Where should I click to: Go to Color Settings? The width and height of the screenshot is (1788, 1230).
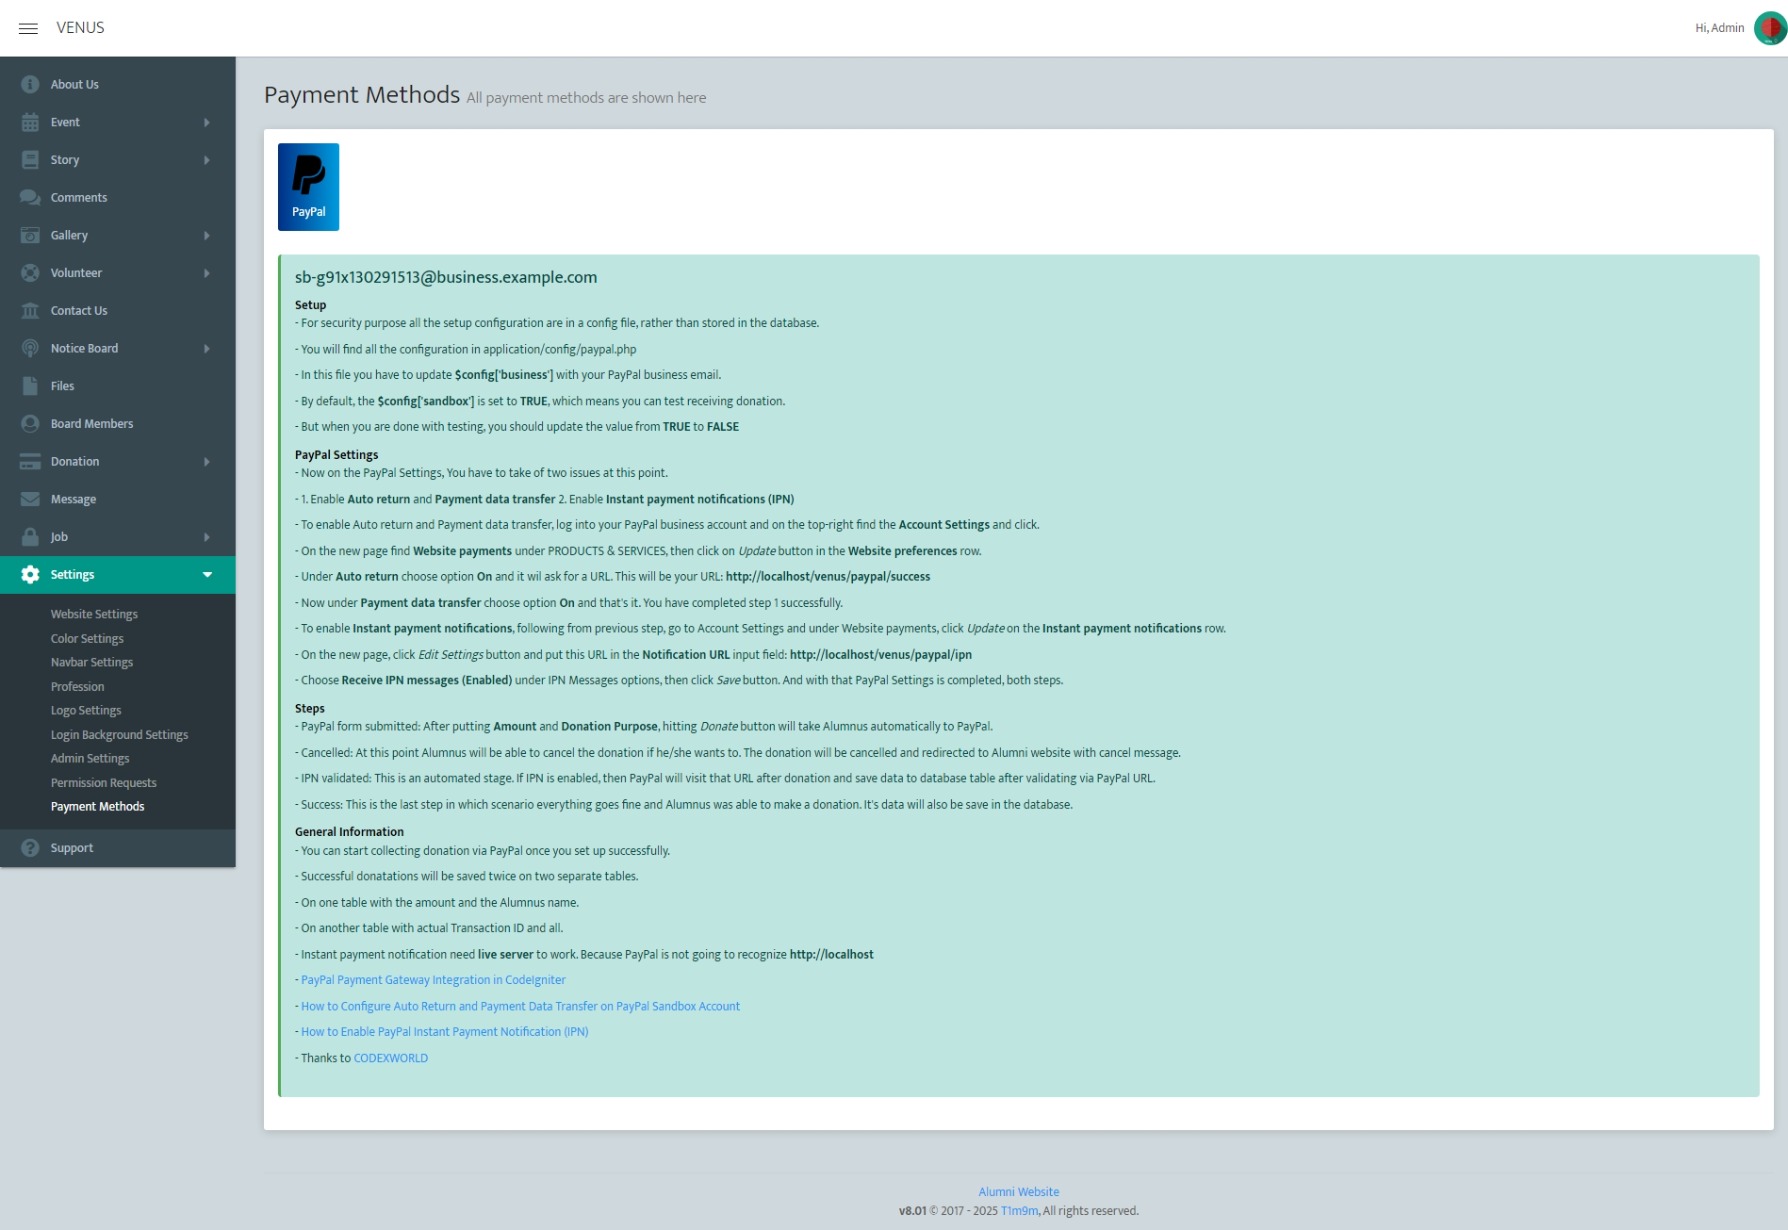point(87,638)
